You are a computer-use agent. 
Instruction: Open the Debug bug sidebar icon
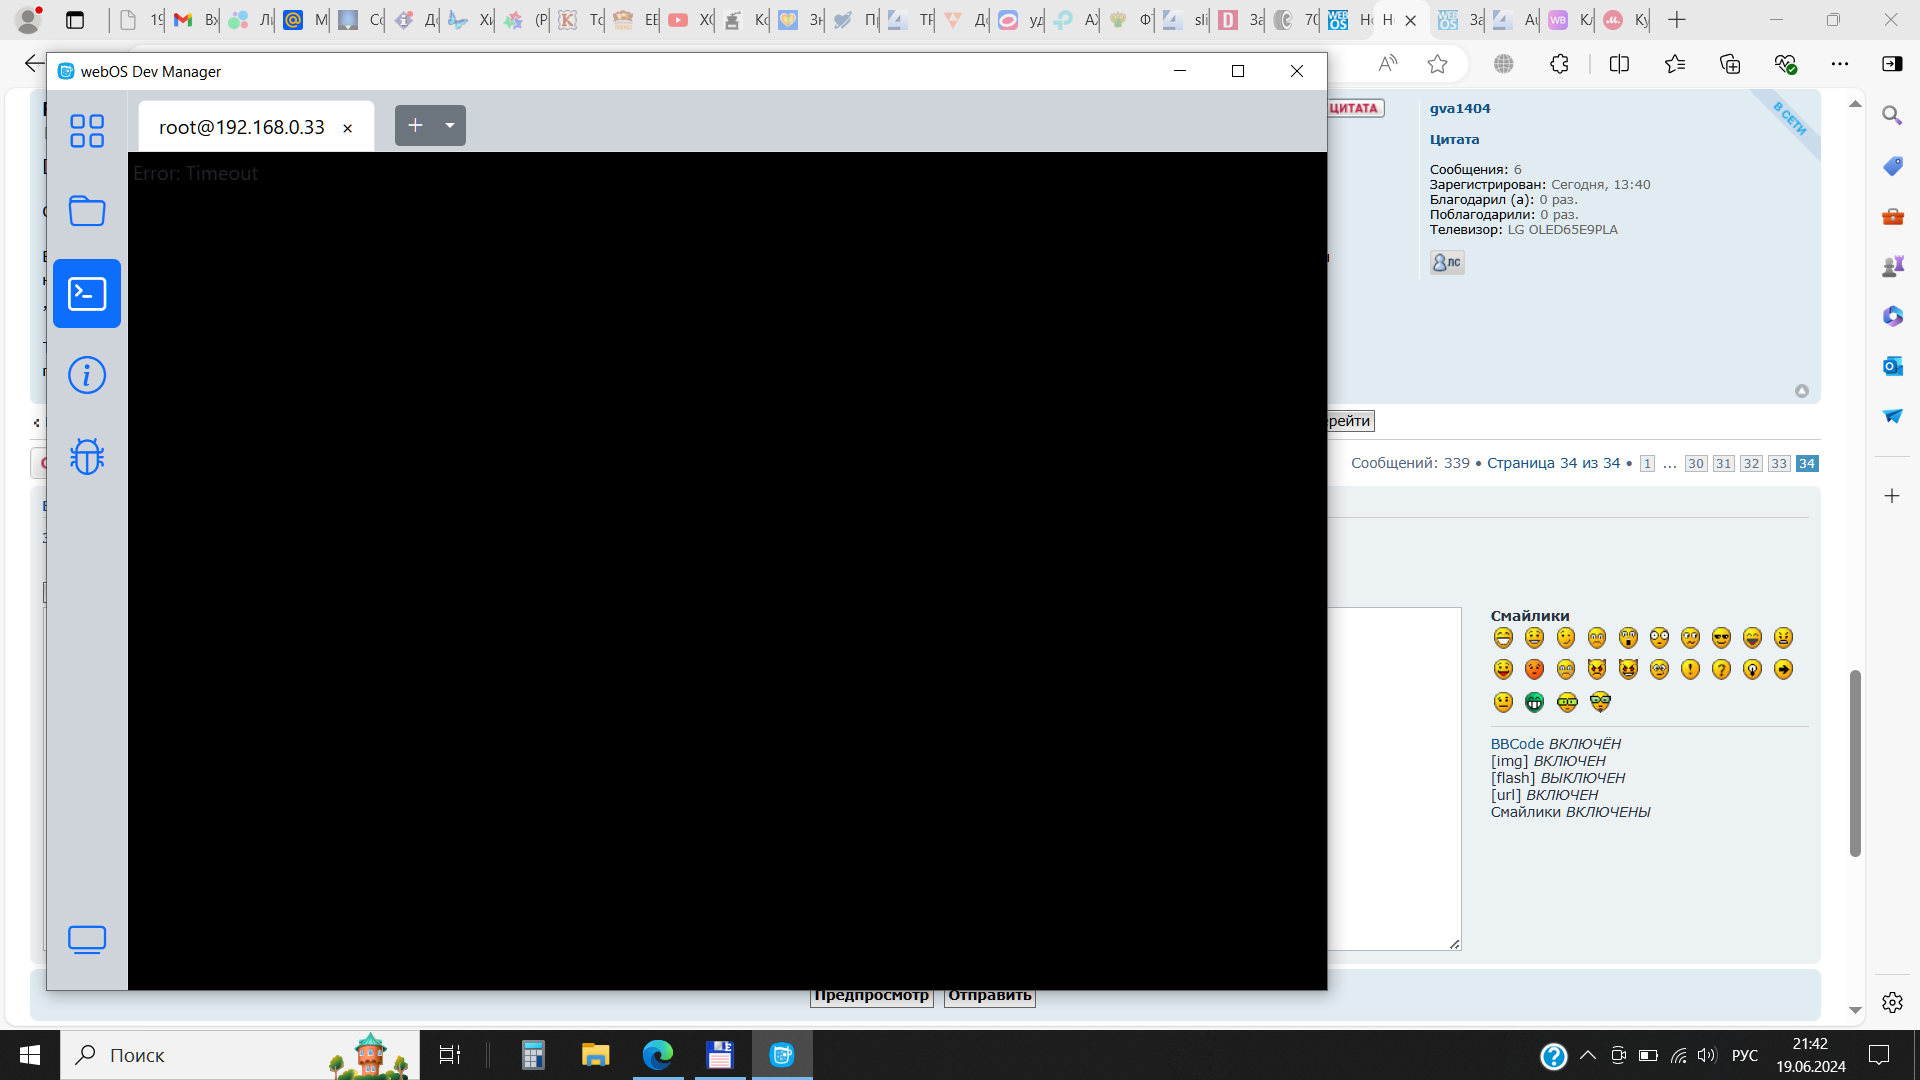[x=87, y=456]
